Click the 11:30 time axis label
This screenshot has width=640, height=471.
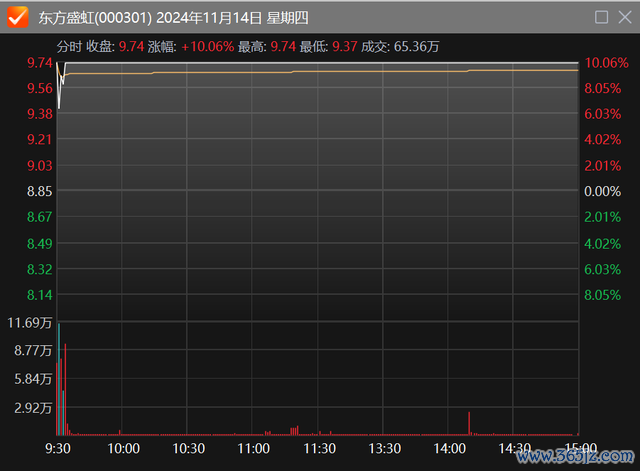(320, 449)
